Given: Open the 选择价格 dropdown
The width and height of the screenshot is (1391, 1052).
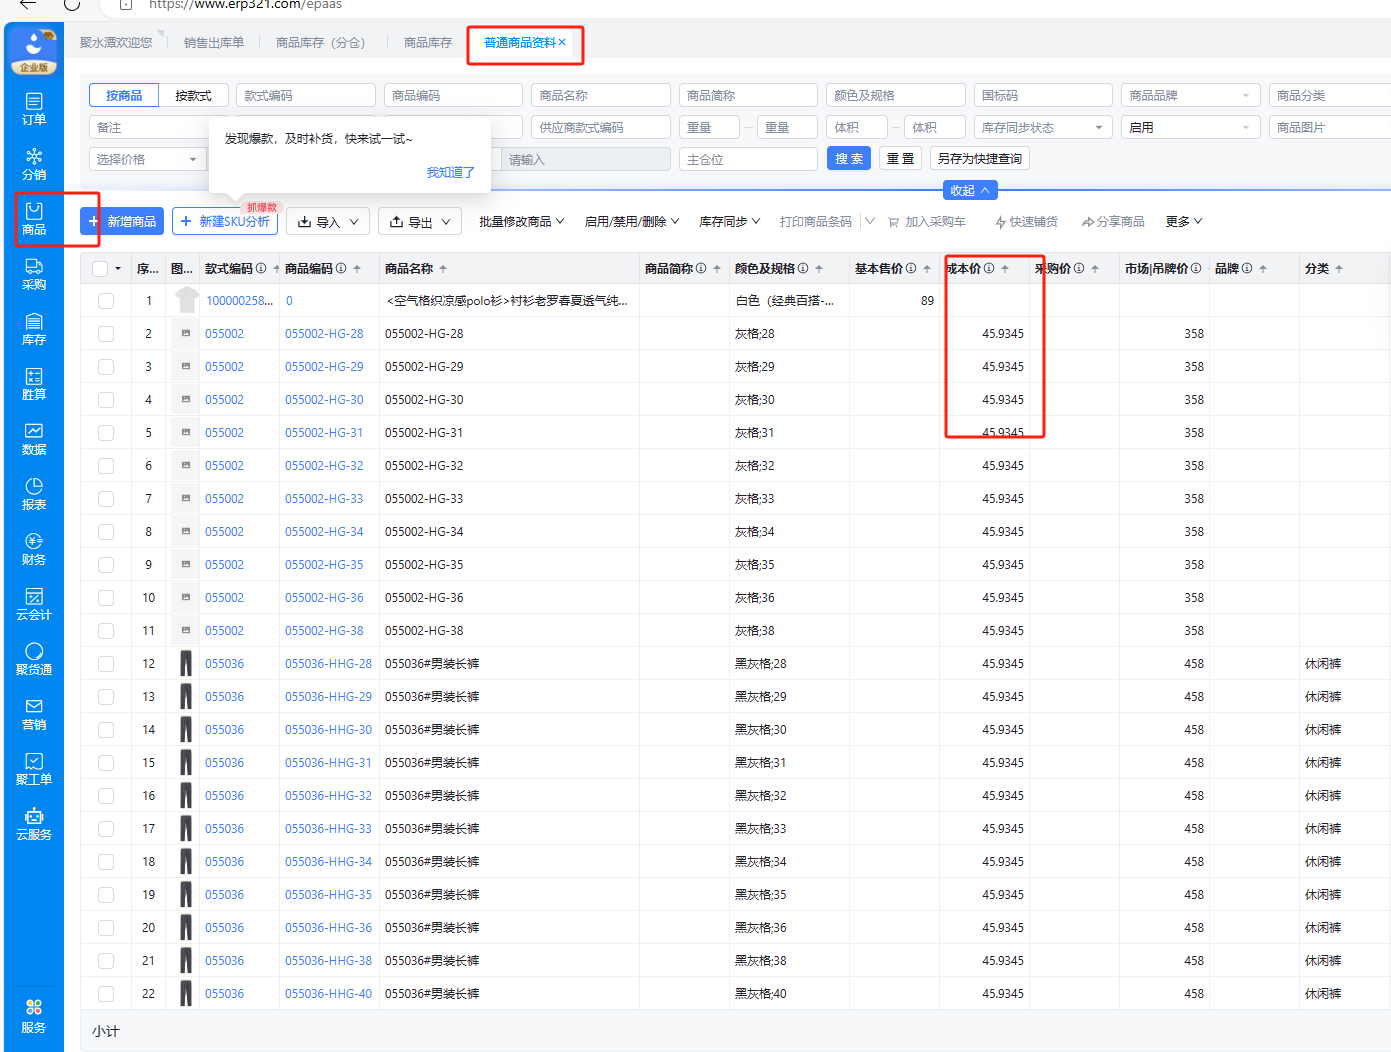Looking at the screenshot, I should pos(146,159).
